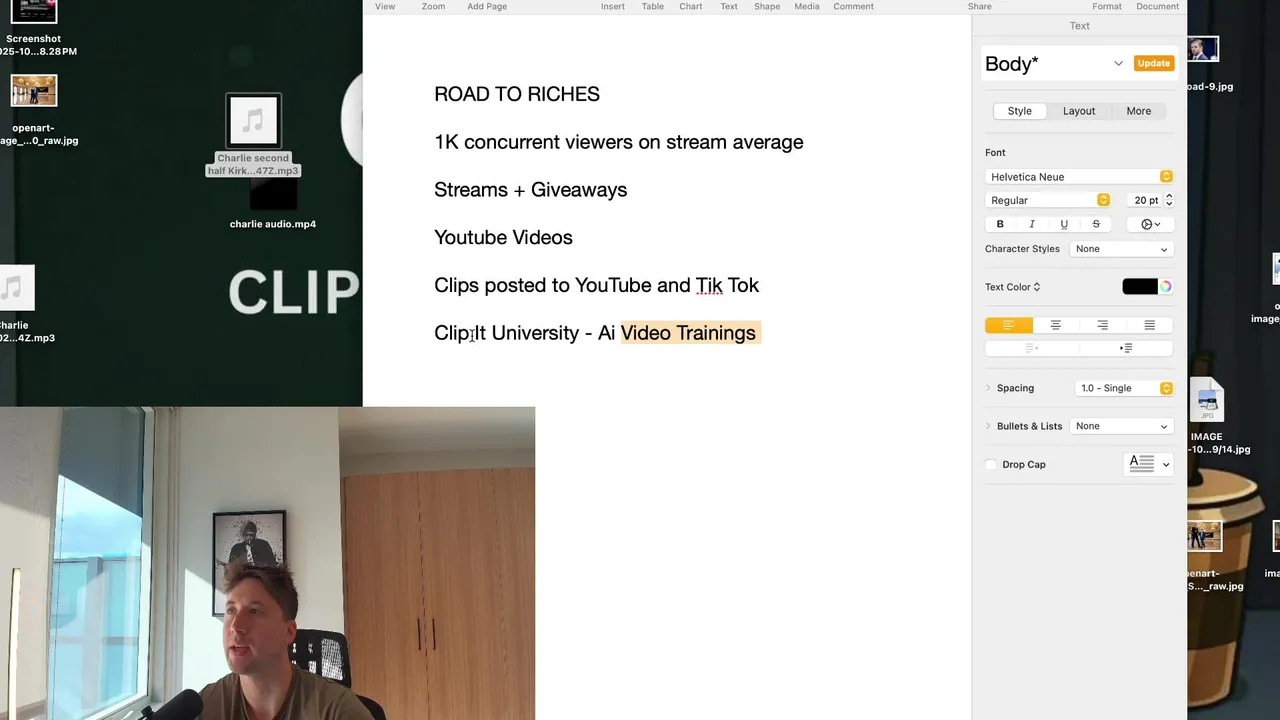Toggle strikethrough formatting button

click(1096, 224)
